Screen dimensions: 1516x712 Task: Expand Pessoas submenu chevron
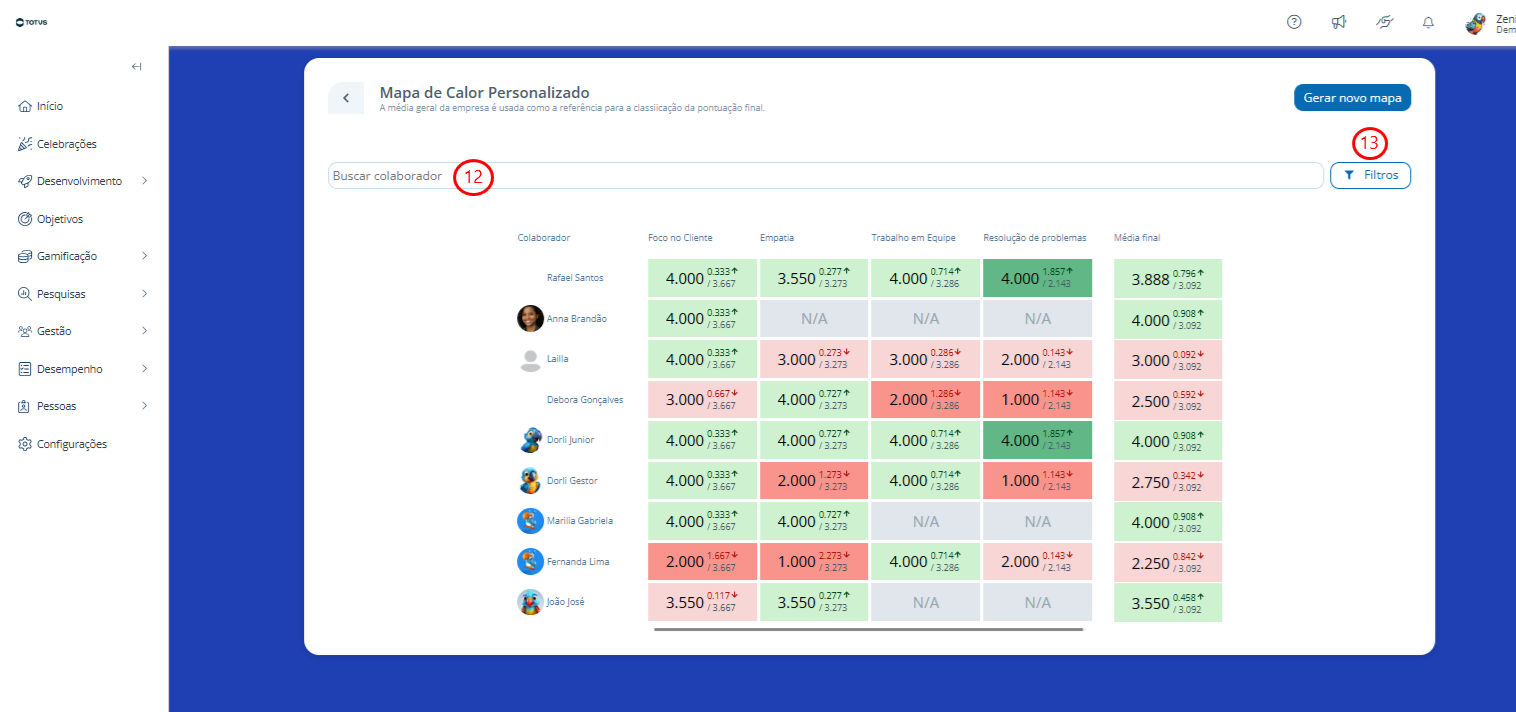coord(145,406)
